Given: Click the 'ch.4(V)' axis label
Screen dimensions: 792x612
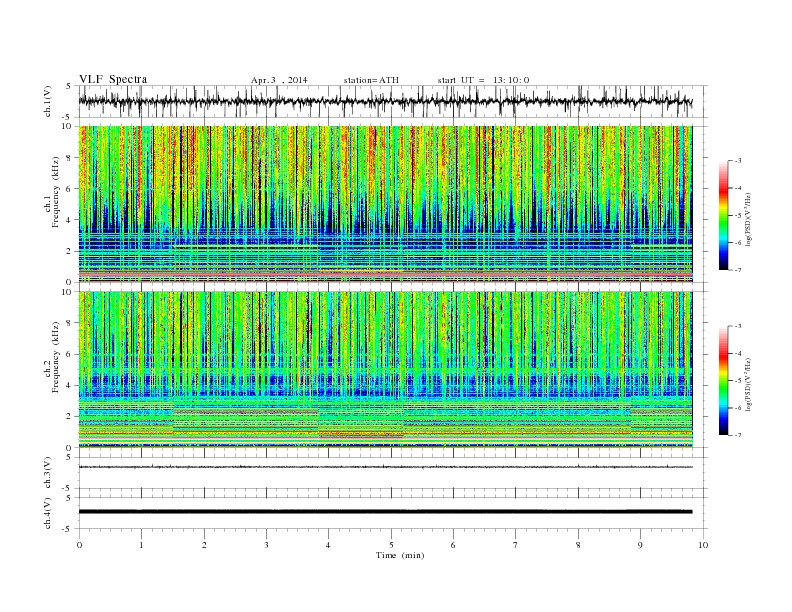Looking at the screenshot, I should 48,513.
